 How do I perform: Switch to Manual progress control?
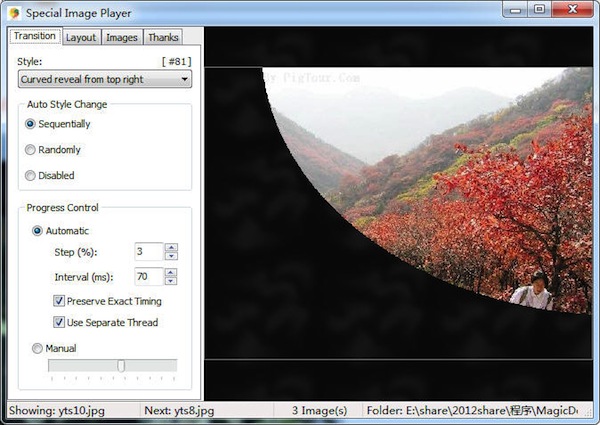click(x=38, y=348)
